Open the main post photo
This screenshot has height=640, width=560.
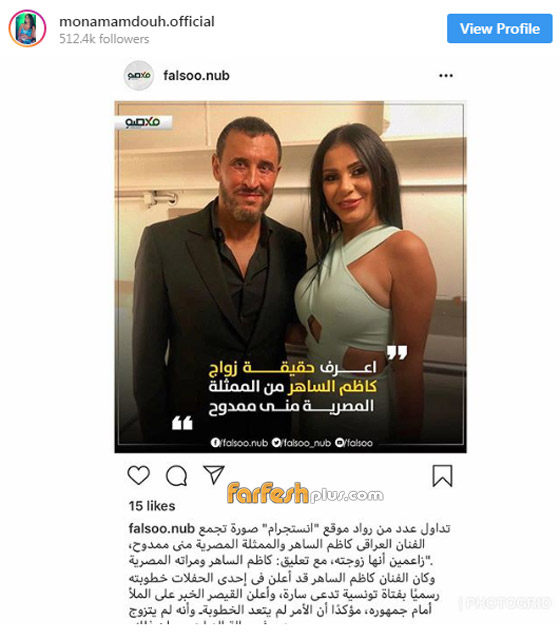(290, 277)
